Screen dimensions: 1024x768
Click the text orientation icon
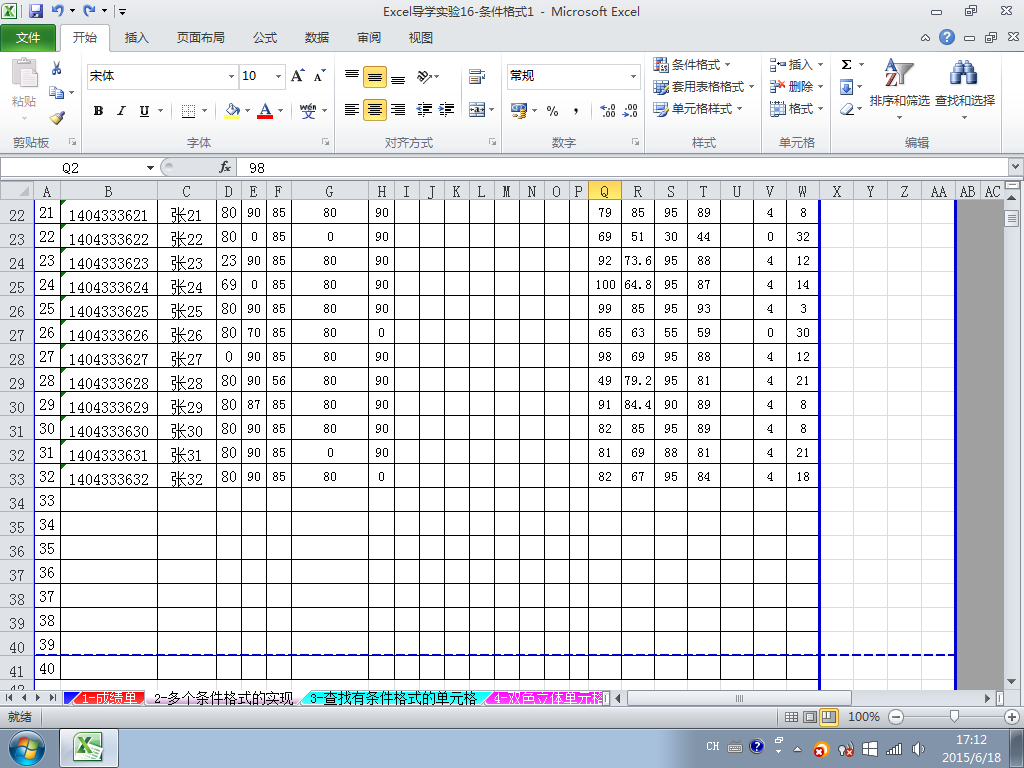click(x=424, y=77)
